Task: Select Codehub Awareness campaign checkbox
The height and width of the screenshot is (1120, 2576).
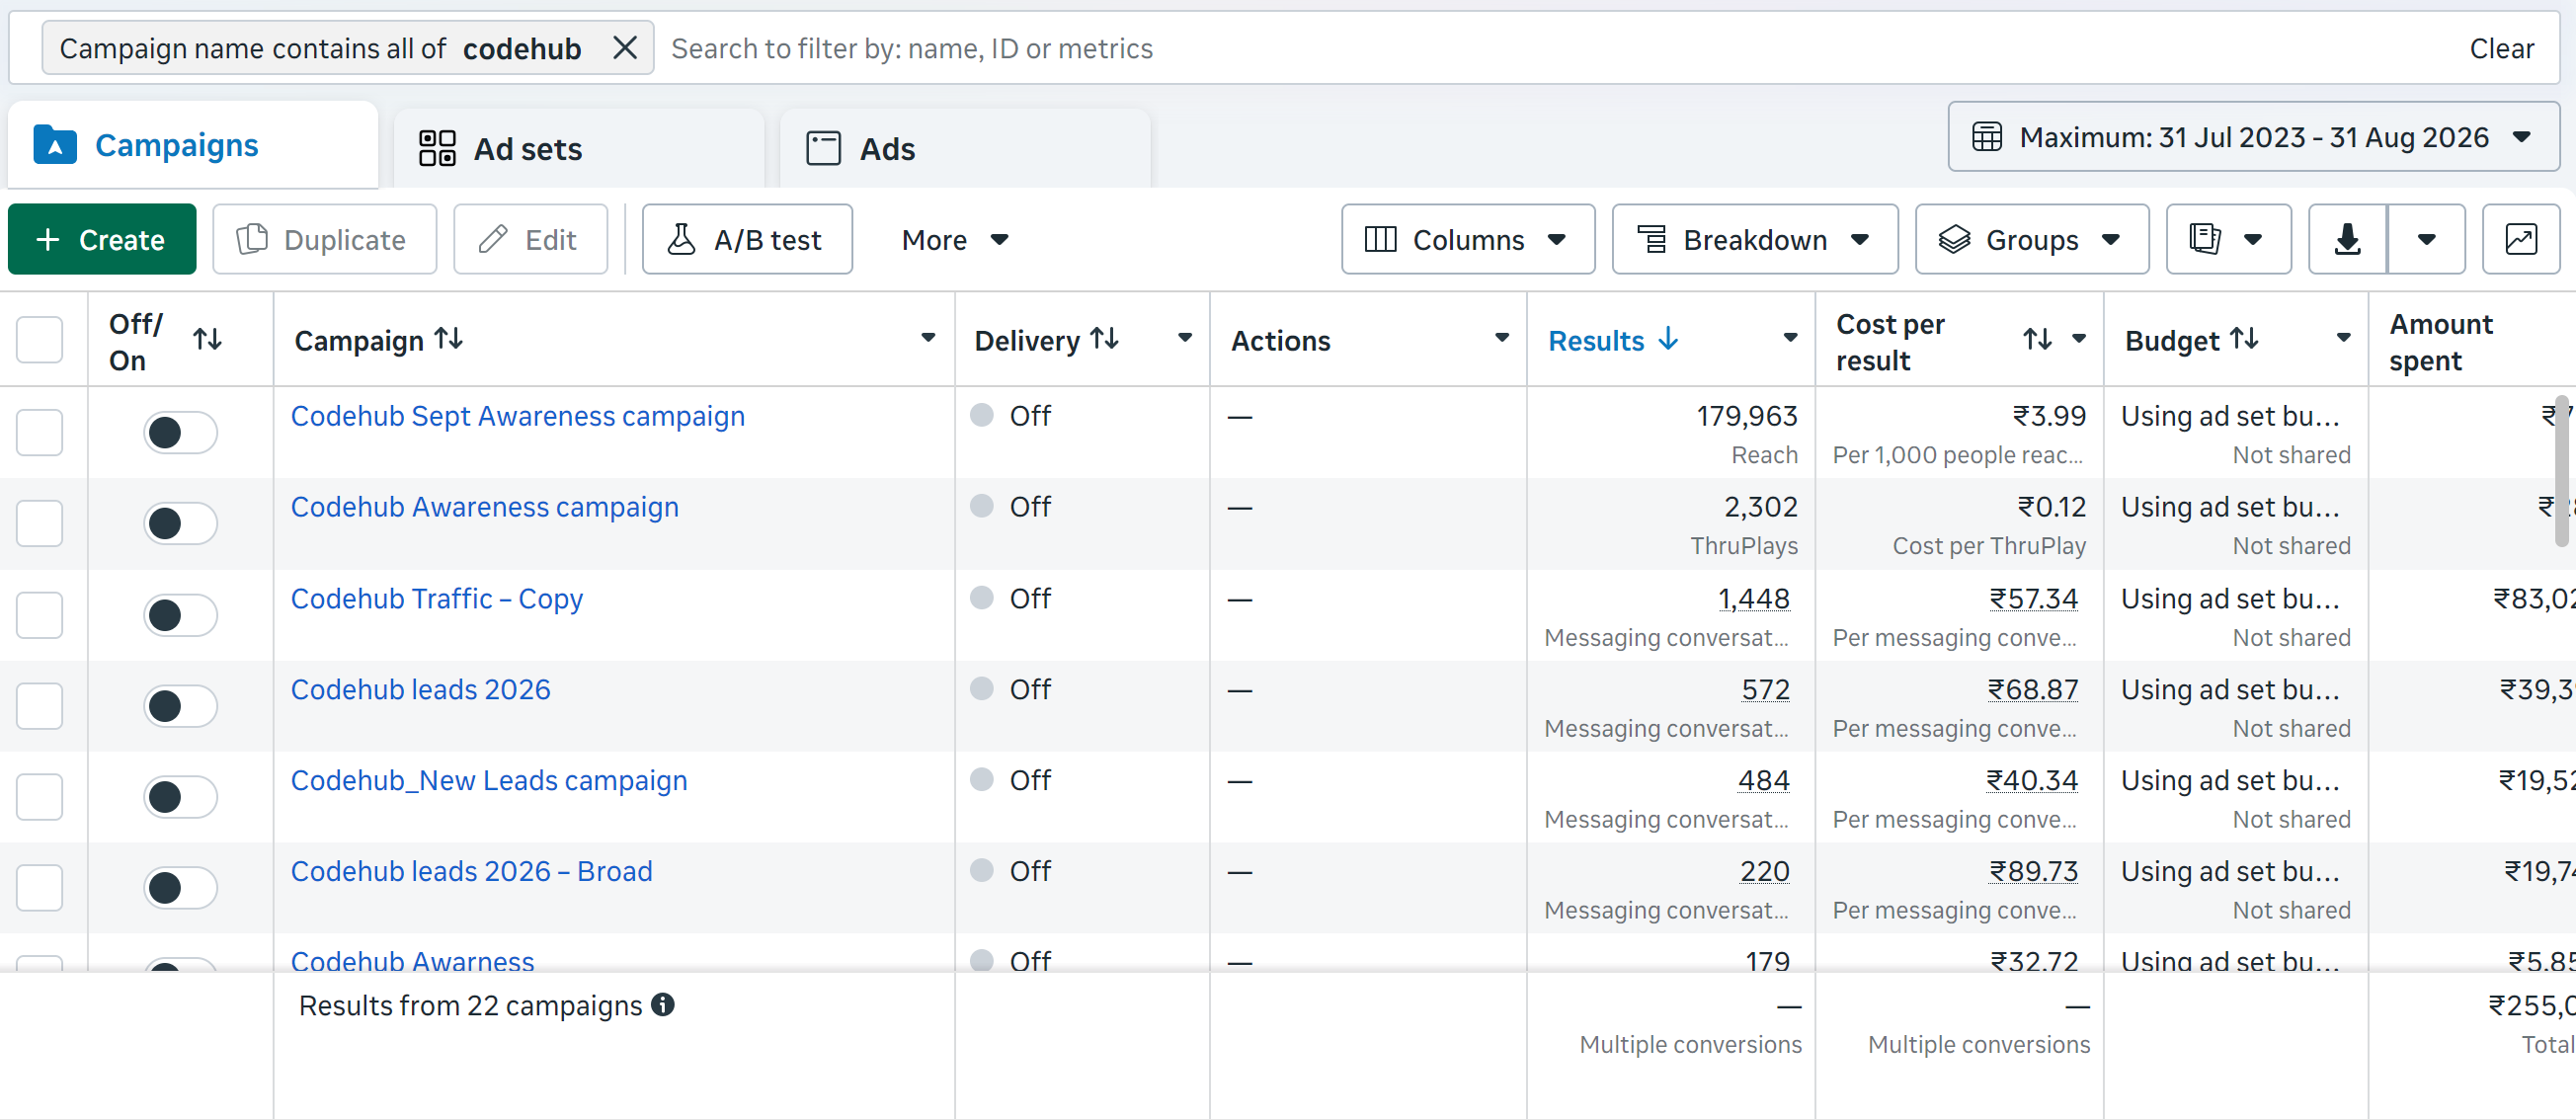Action: [x=40, y=523]
